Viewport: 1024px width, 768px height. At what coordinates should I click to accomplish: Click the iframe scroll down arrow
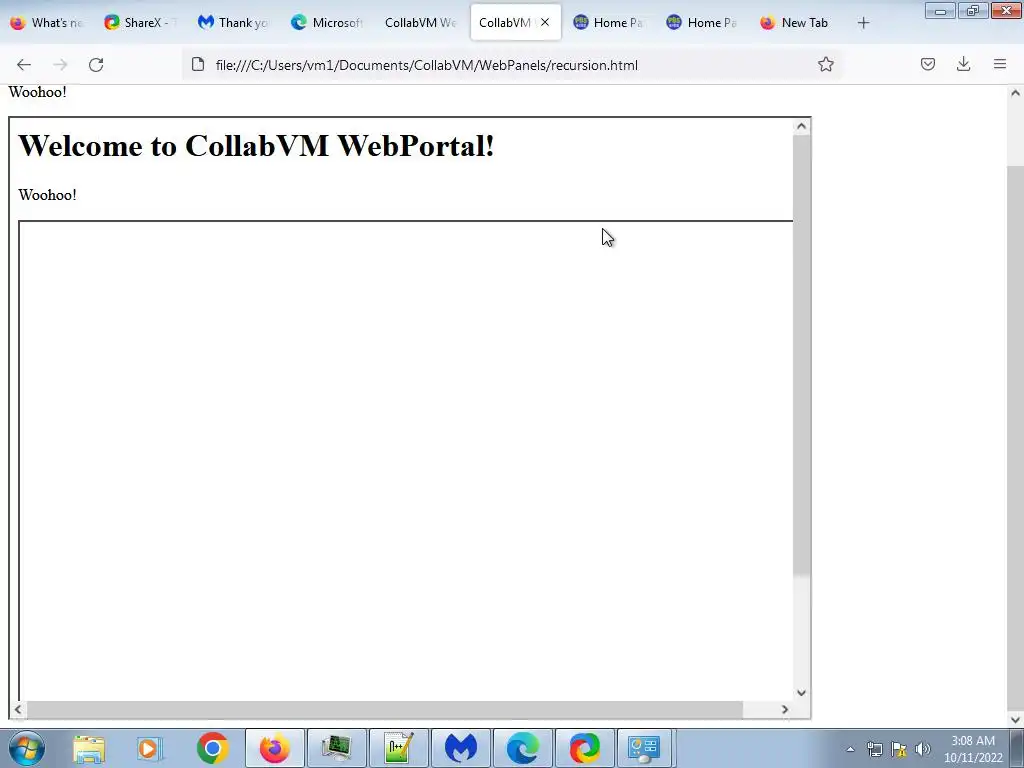click(802, 693)
